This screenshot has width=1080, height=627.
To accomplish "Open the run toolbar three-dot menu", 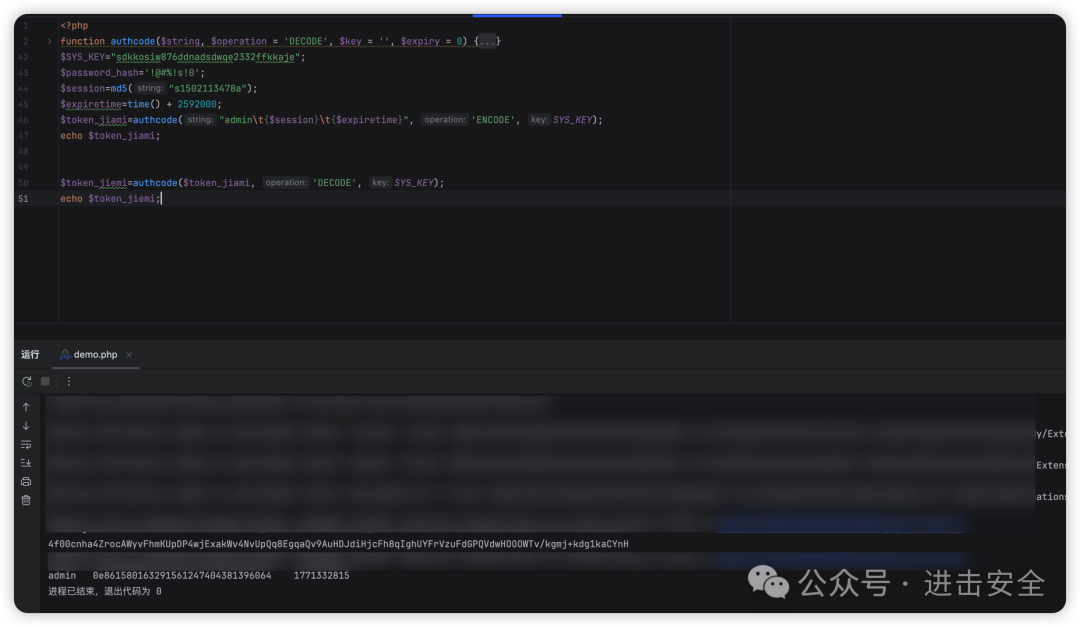I will click(x=69, y=381).
